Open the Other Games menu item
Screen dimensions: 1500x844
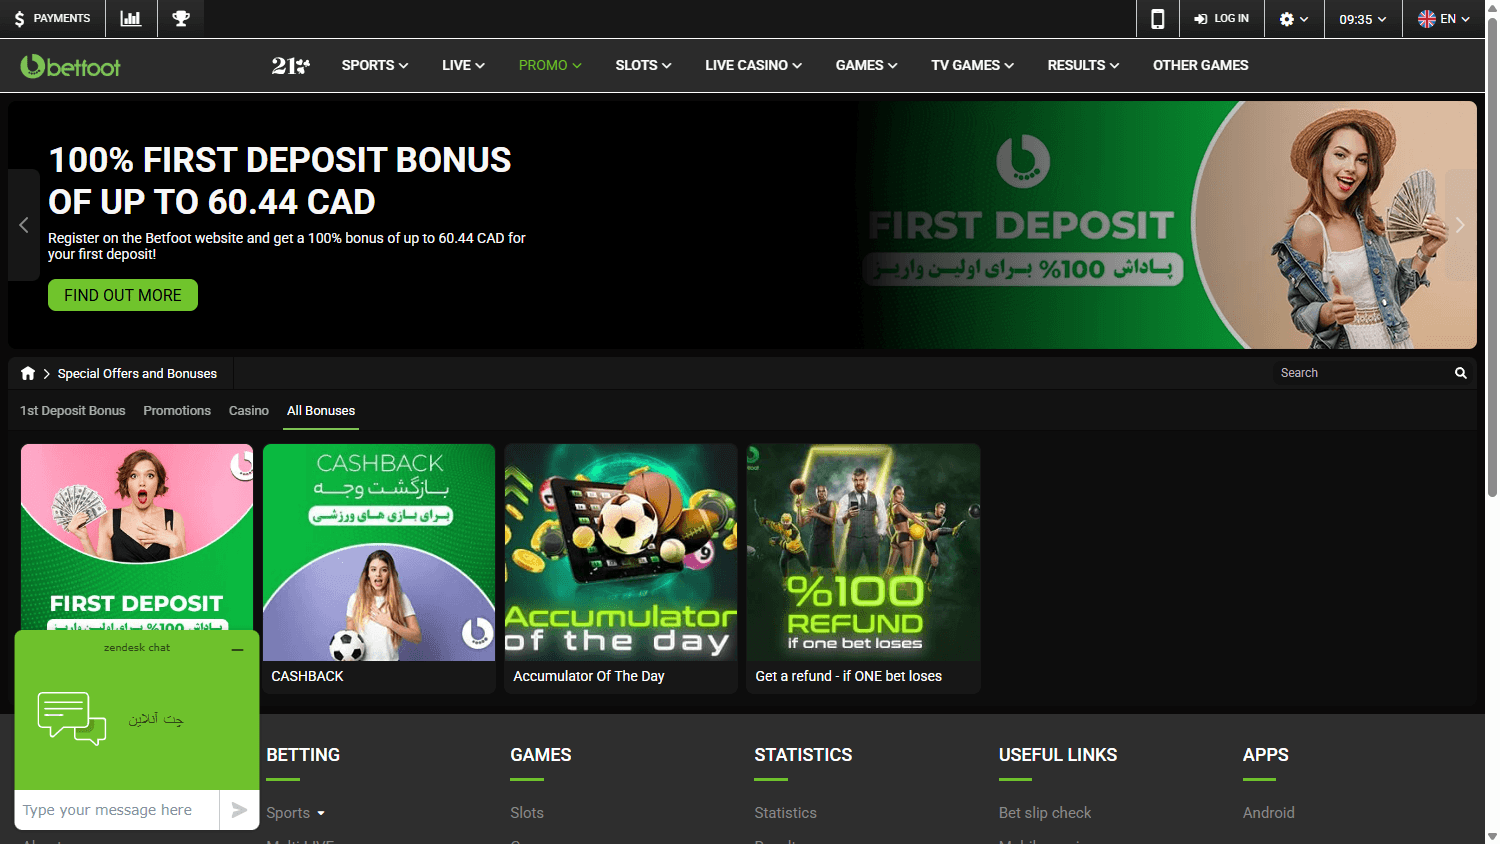tap(1200, 65)
